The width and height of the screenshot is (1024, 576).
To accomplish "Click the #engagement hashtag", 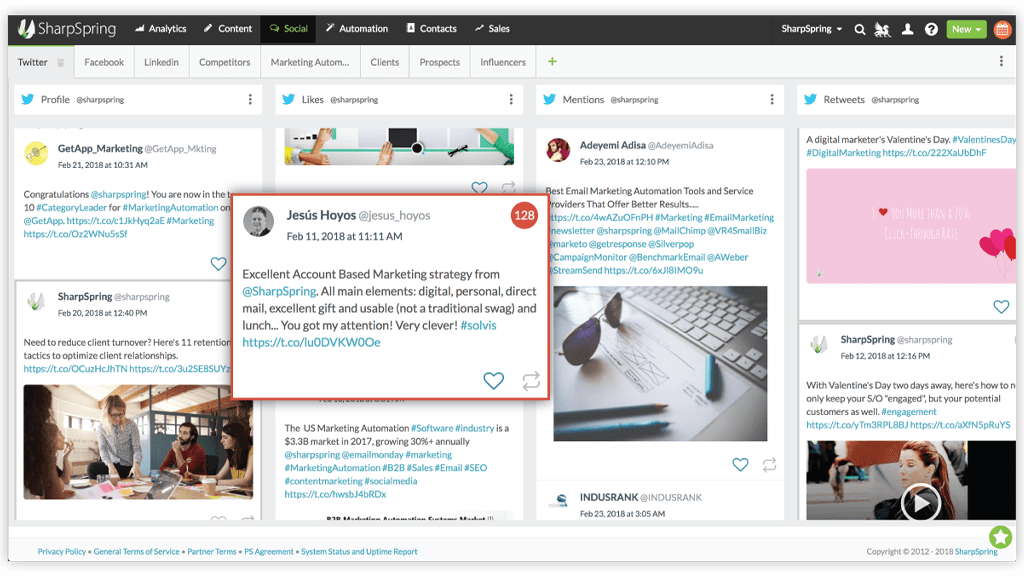I will [908, 412].
